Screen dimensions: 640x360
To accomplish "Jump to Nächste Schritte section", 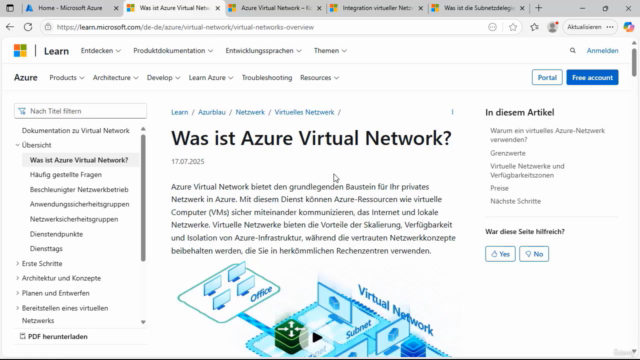I will (x=515, y=201).
